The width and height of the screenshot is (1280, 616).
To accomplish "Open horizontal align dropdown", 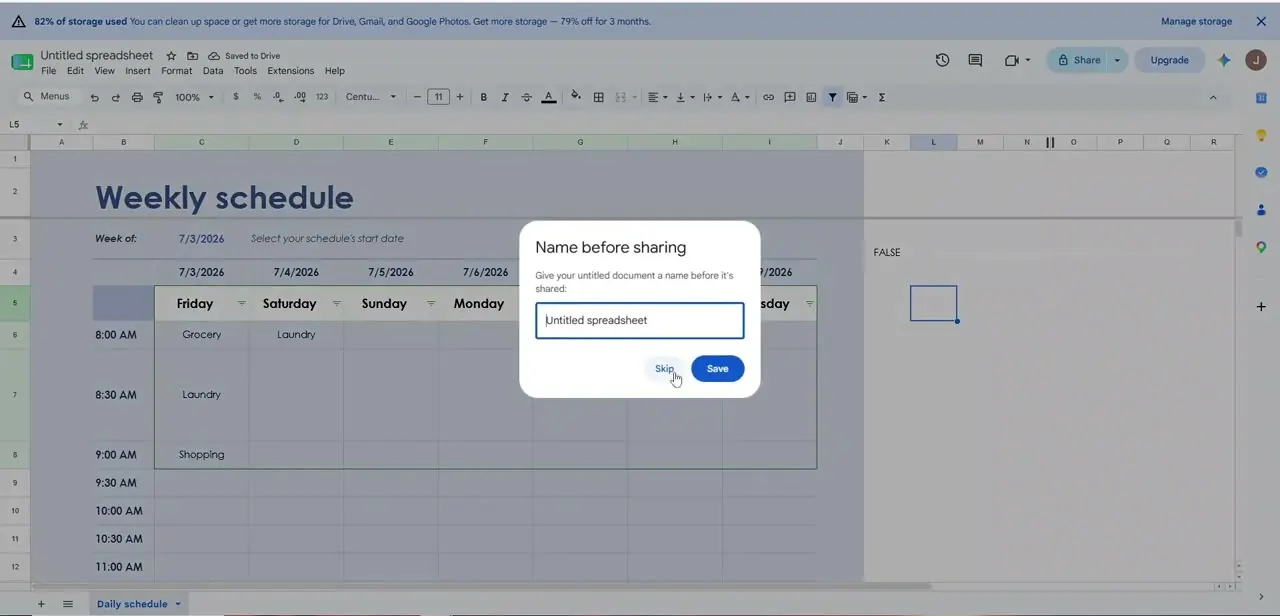I will (657, 97).
